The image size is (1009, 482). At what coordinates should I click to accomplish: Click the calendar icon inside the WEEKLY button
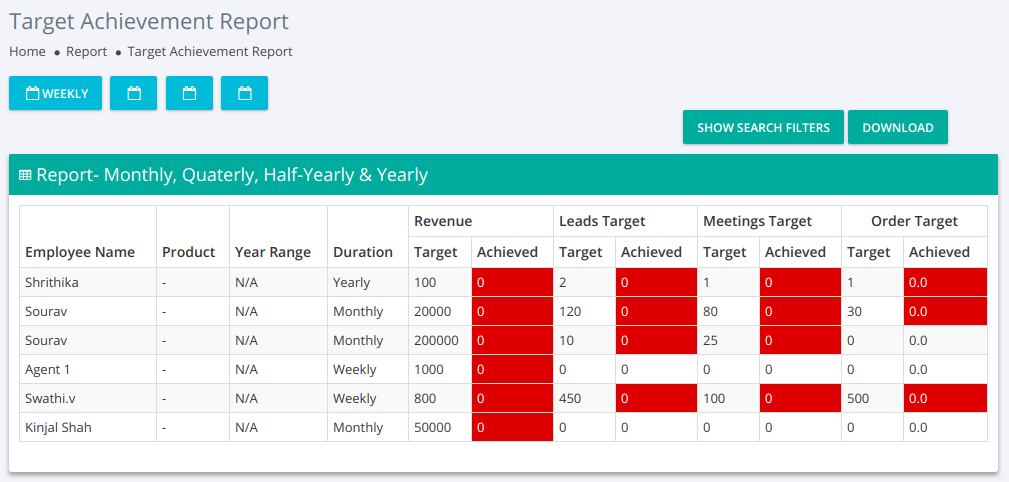click(32, 93)
